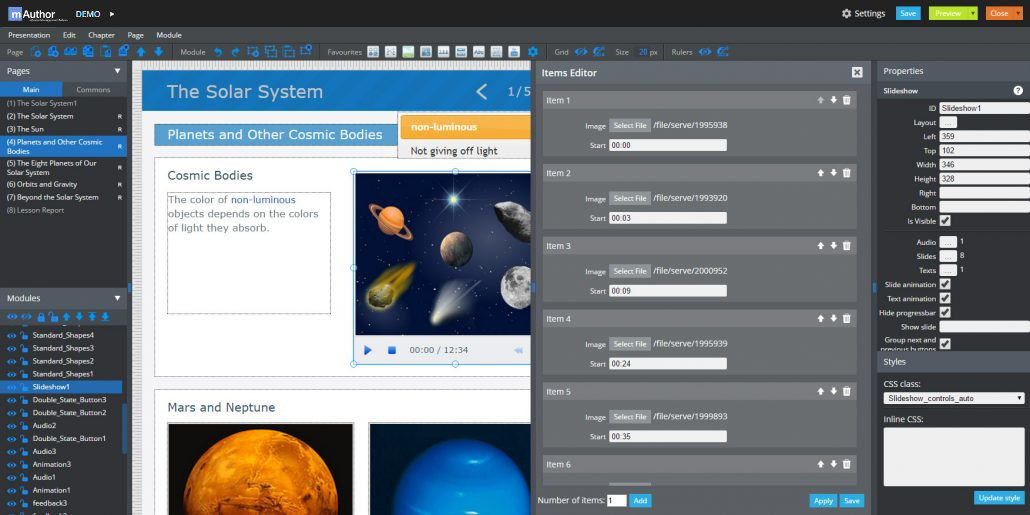
Task: Click Apply in Items Editor
Action: pyautogui.click(x=823, y=501)
